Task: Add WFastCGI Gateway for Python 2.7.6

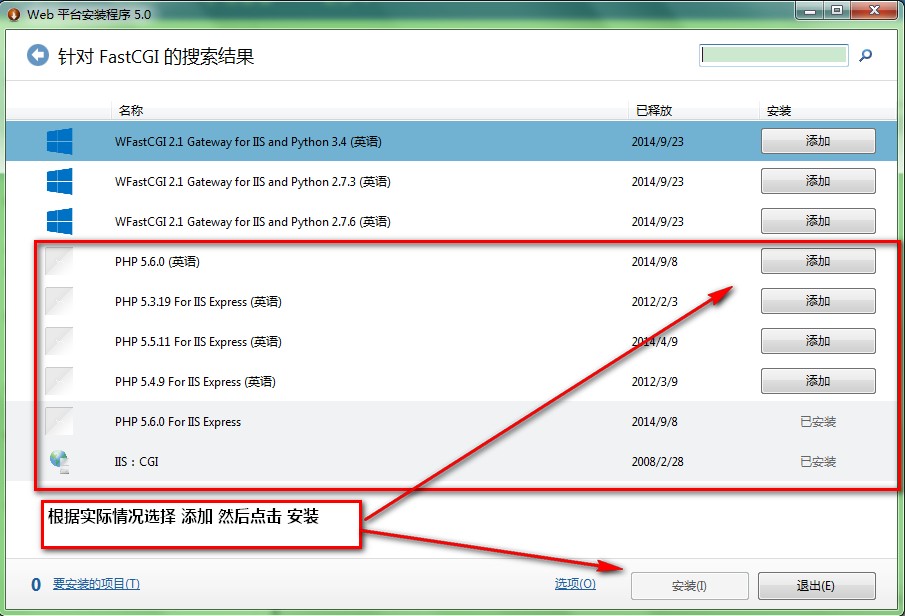Action: tap(818, 221)
